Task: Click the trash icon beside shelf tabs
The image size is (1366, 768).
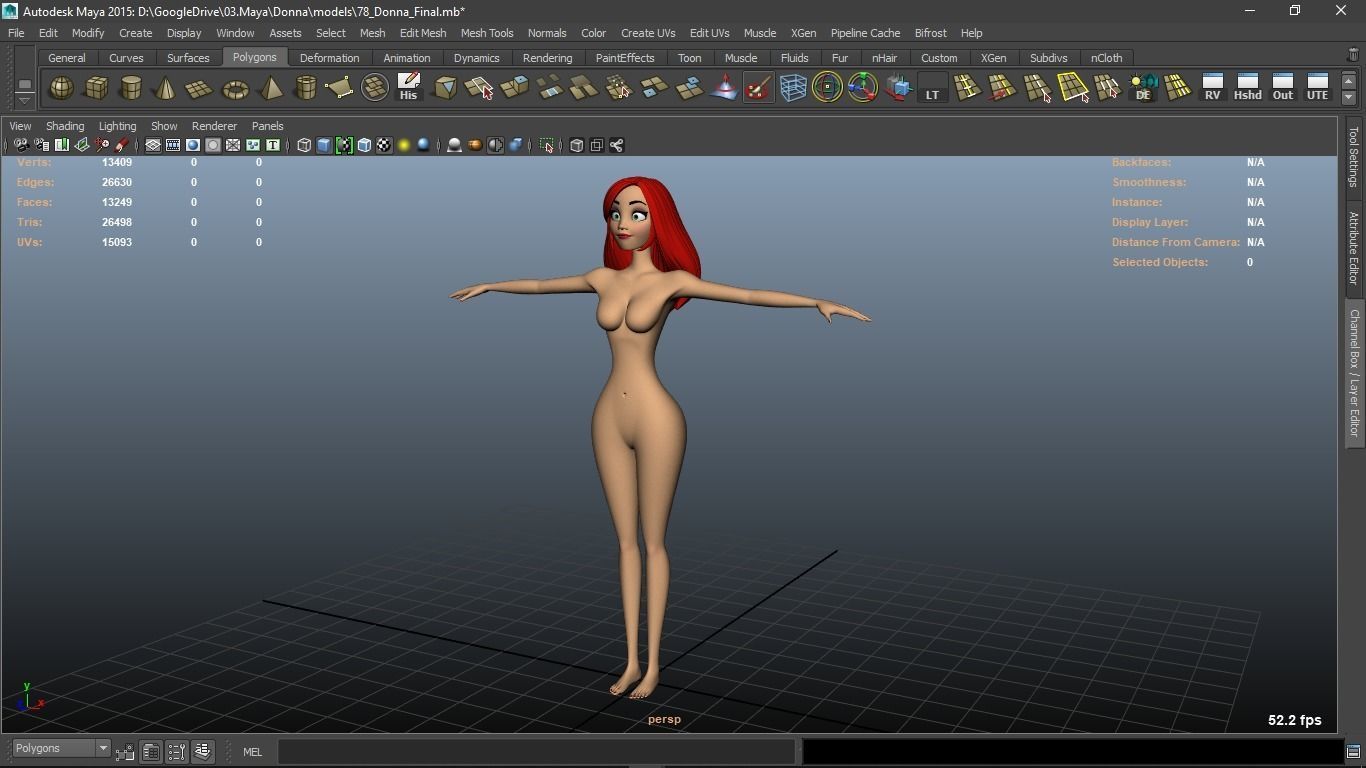Action: point(1353,56)
